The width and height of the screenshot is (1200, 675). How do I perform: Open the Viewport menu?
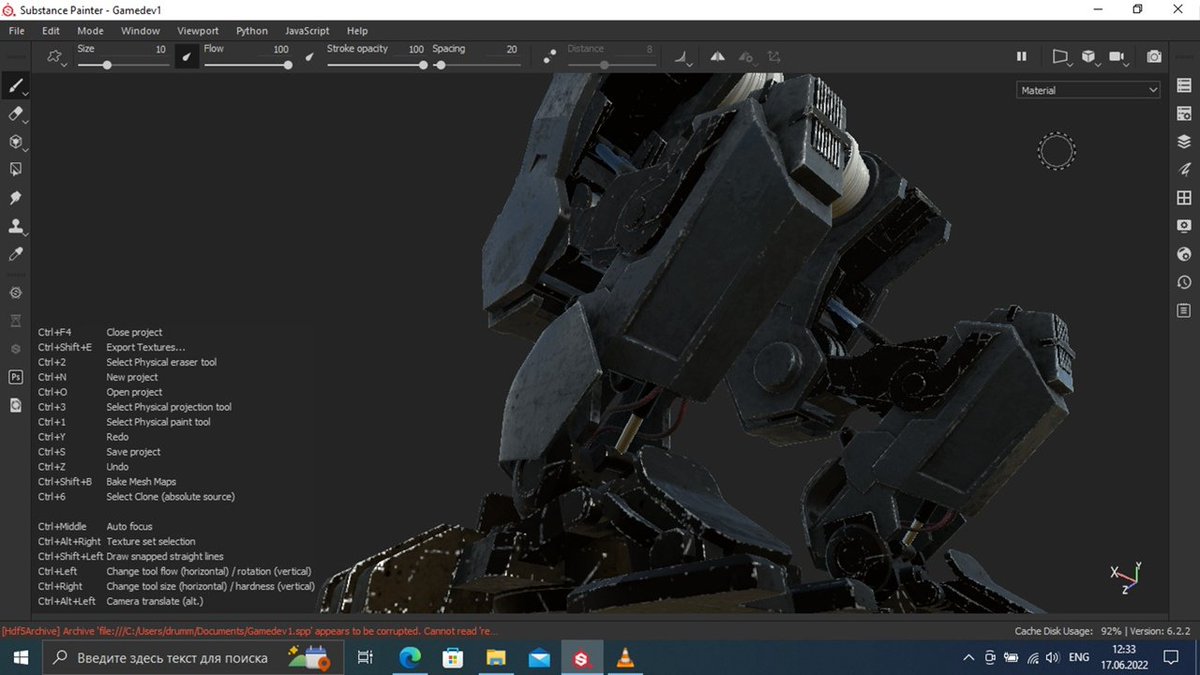point(198,31)
